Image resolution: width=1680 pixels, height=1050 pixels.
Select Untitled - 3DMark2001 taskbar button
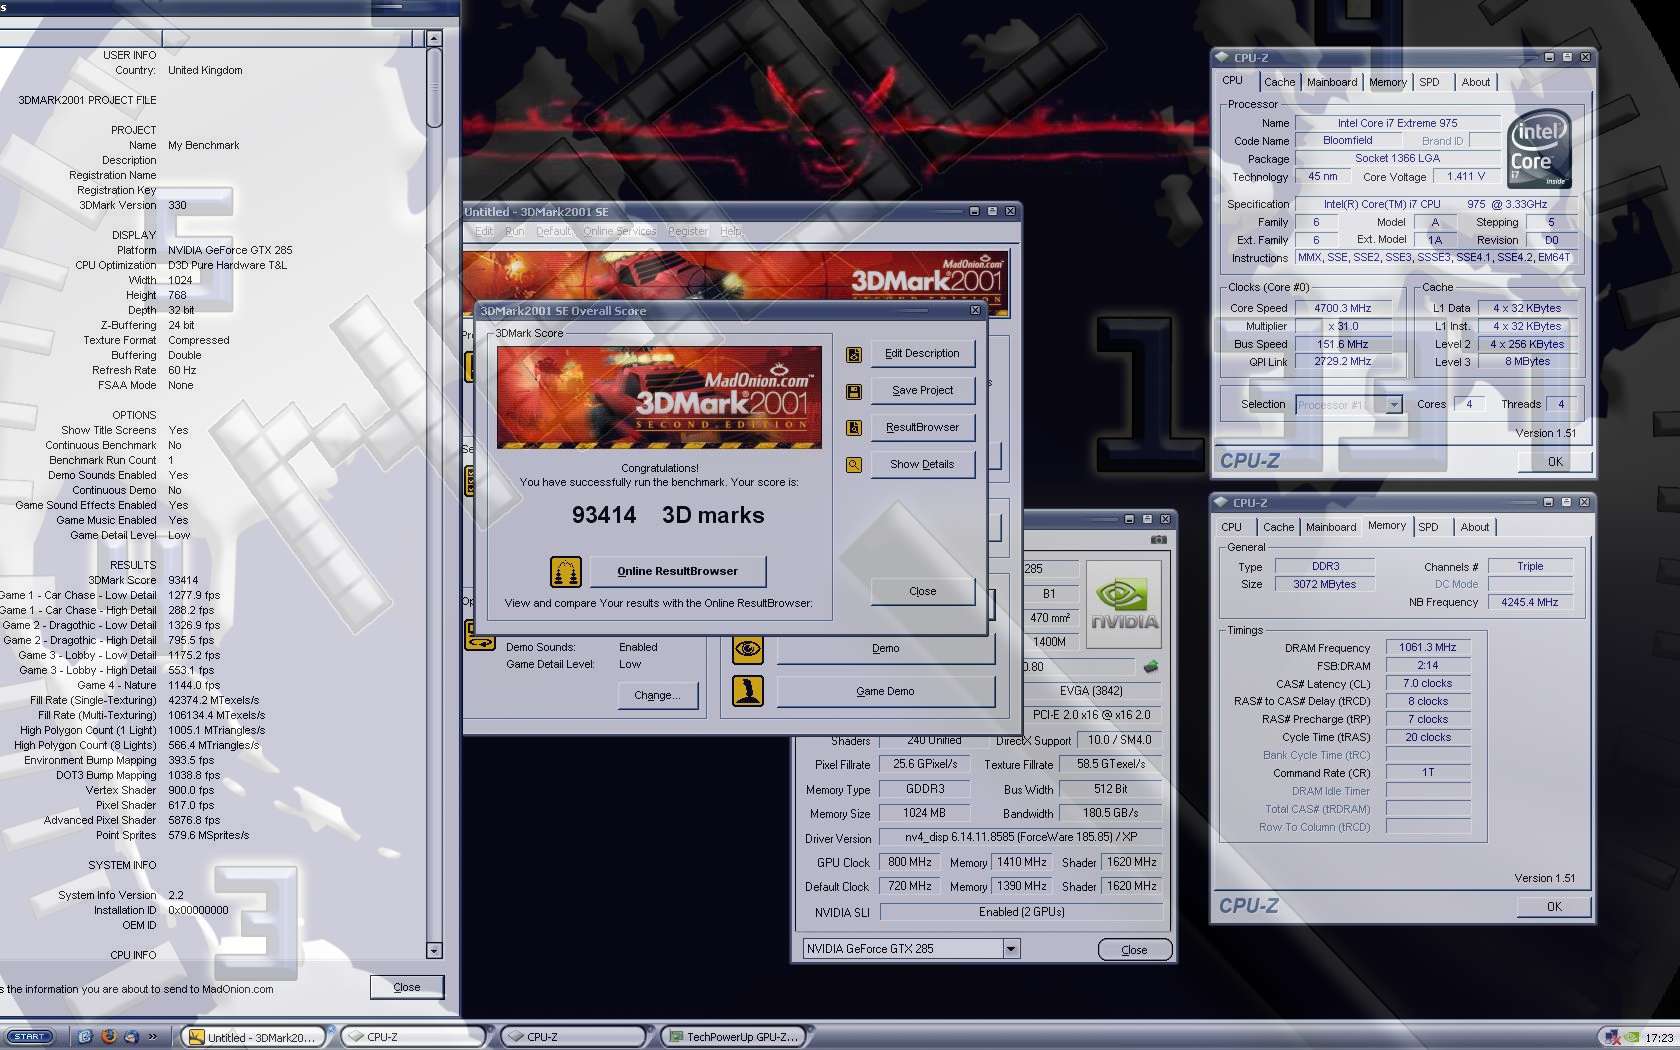click(258, 1037)
